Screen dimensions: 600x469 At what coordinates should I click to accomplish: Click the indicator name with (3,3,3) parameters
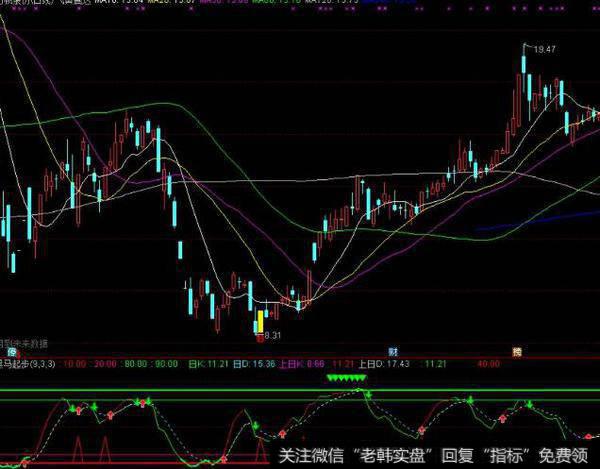pos(28,365)
